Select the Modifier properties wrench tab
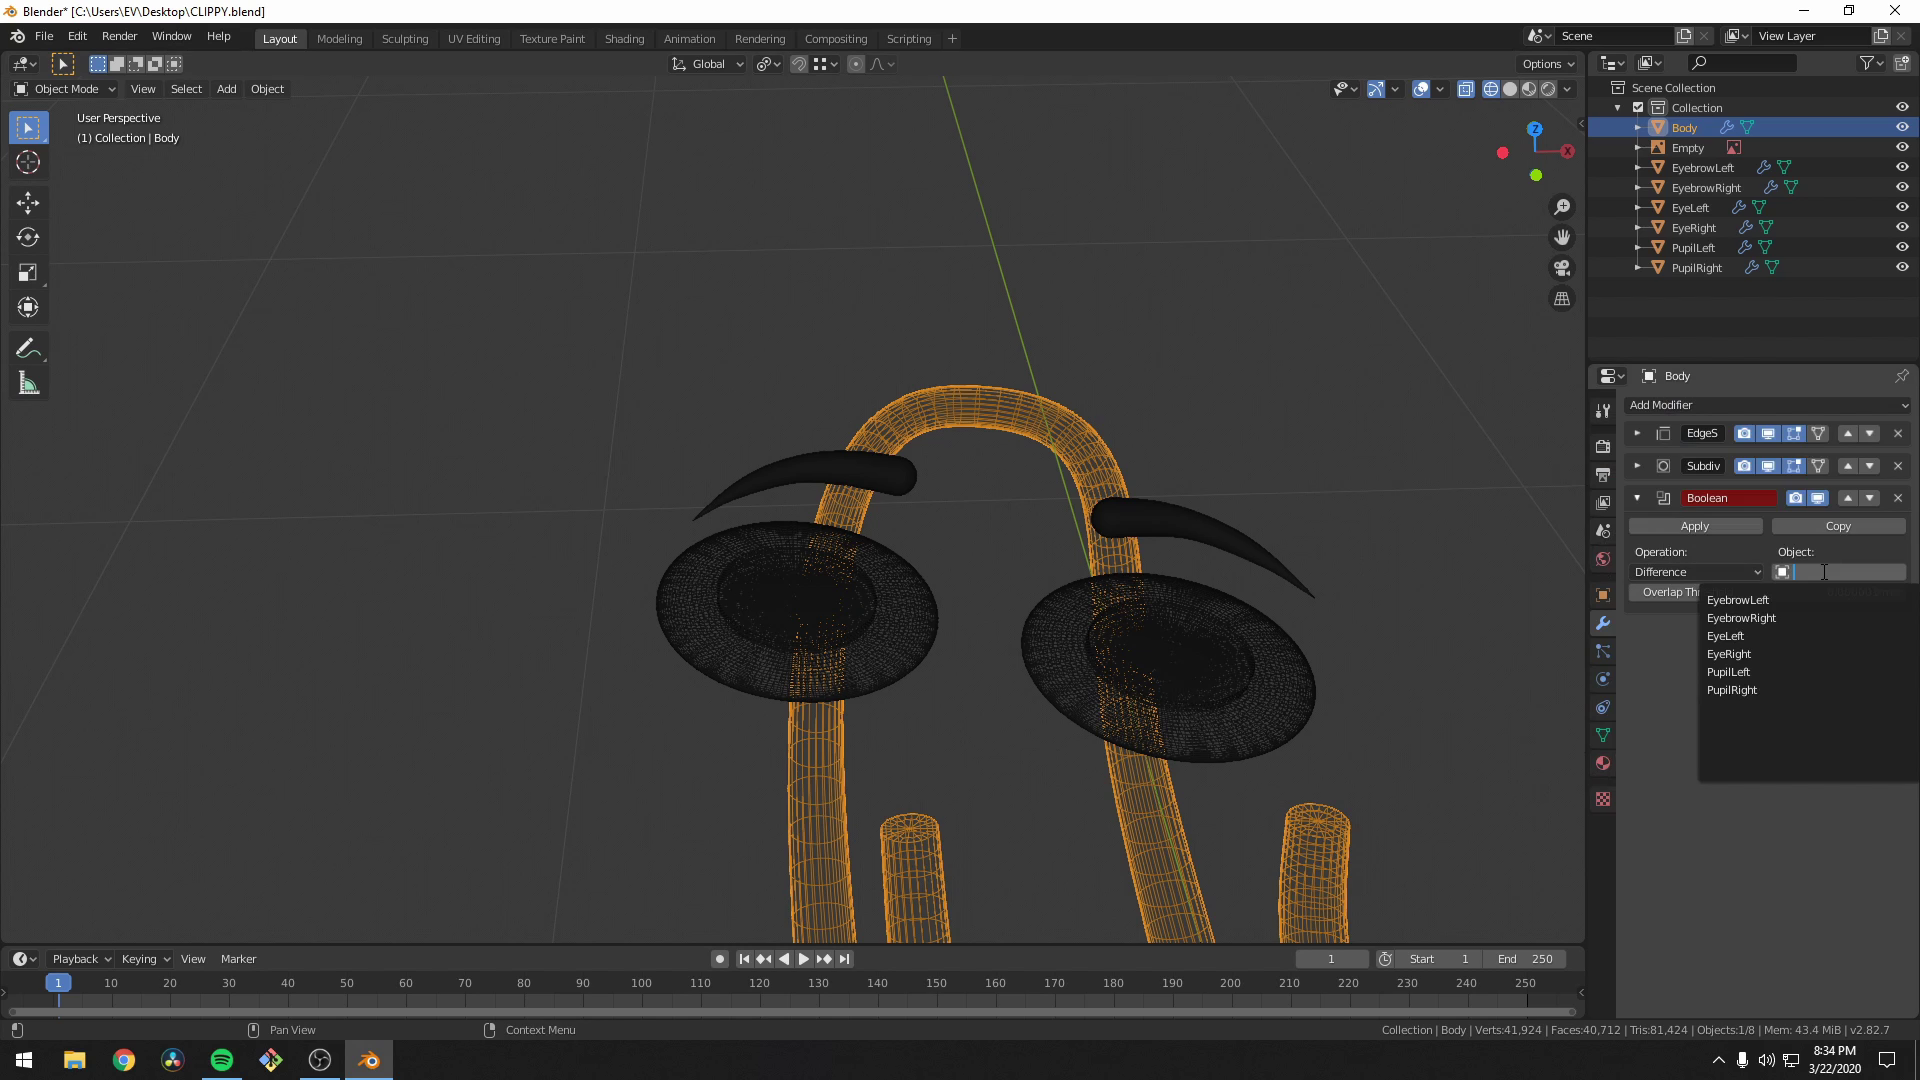This screenshot has width=1920, height=1080. (1603, 623)
